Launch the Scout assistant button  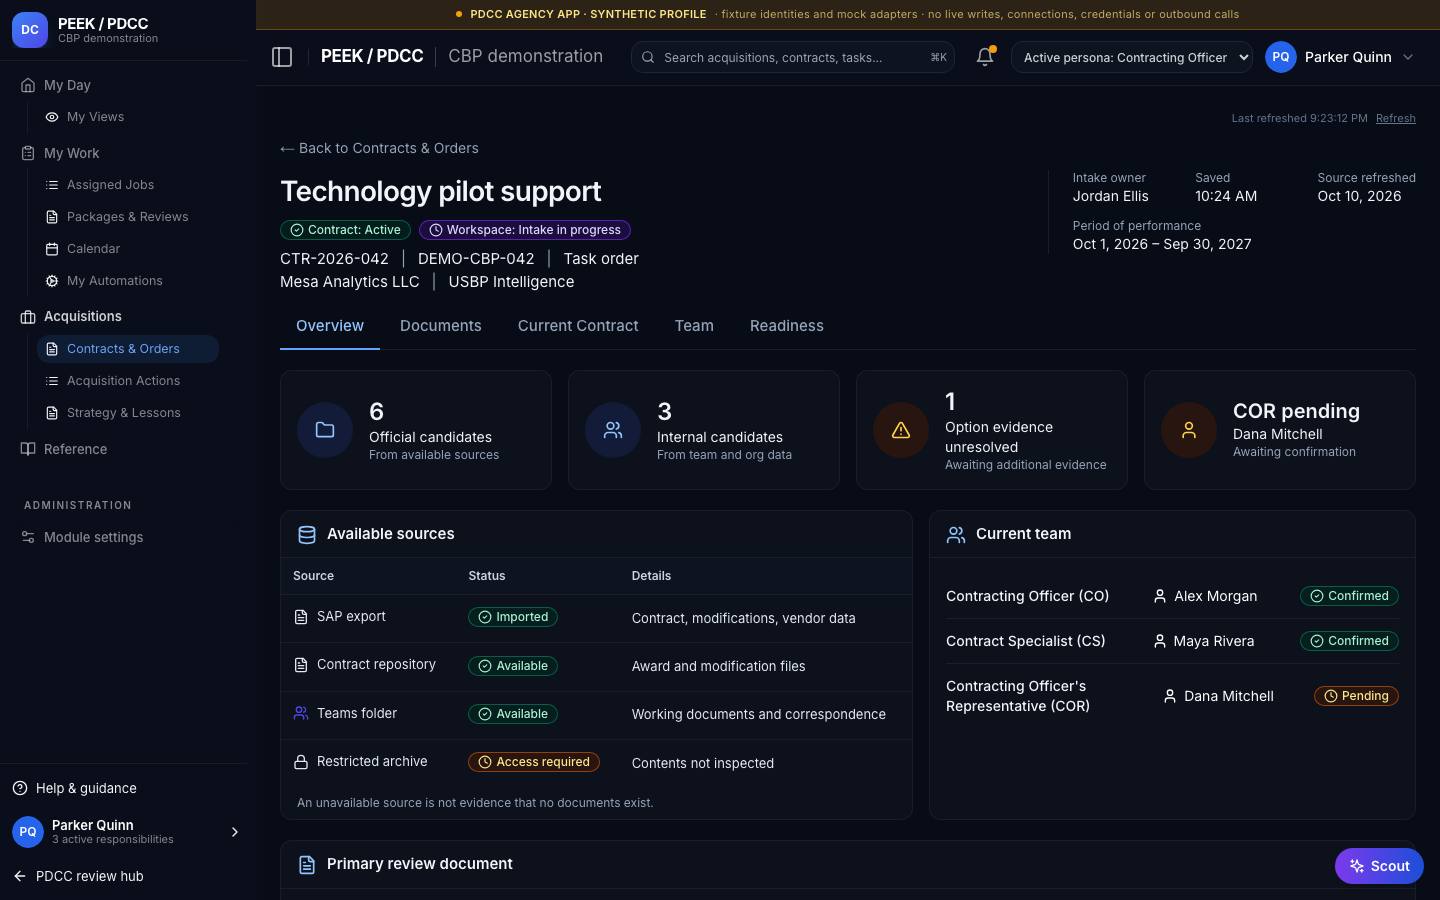1379,866
